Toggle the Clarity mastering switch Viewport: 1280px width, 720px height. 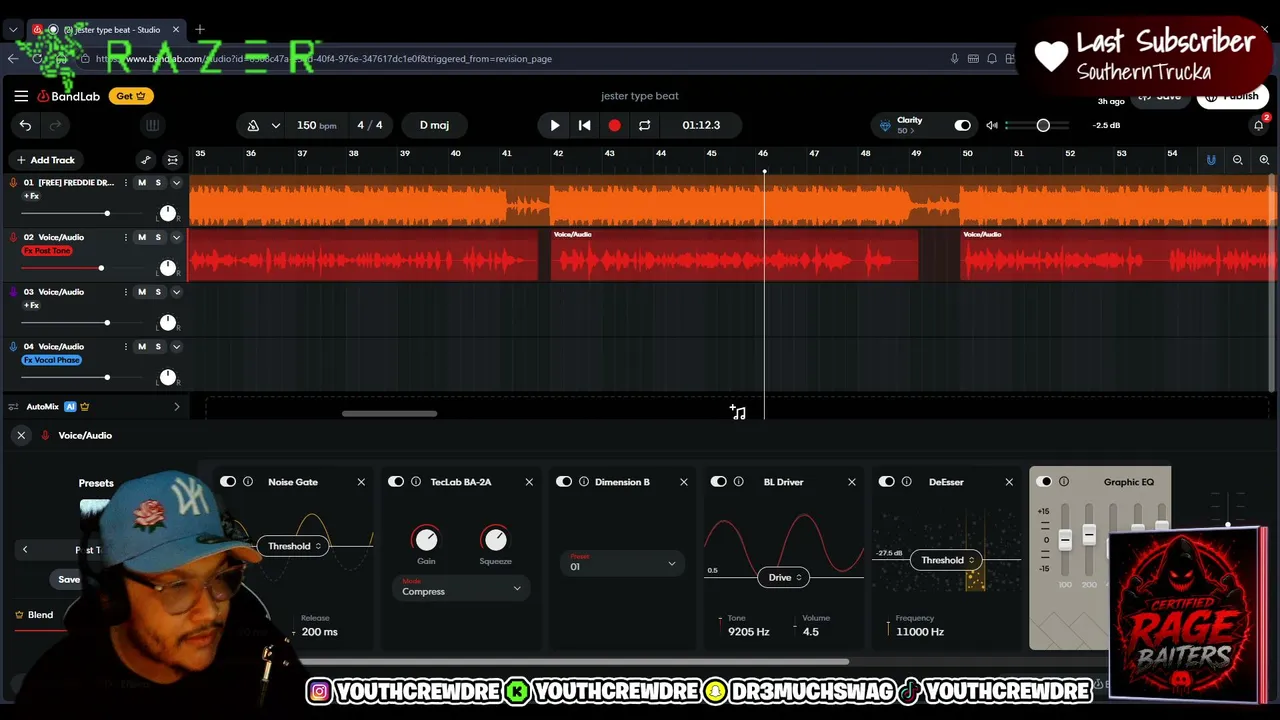[962, 125]
